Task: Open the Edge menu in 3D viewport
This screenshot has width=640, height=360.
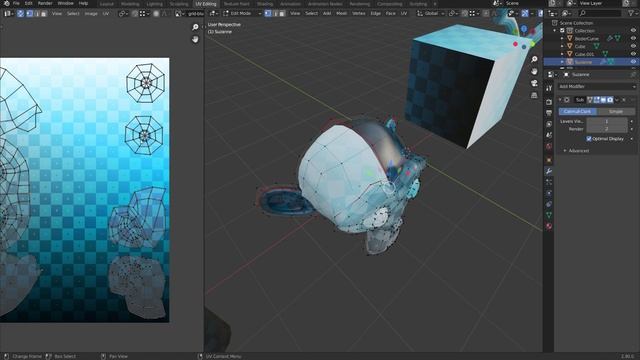Action: [376, 13]
